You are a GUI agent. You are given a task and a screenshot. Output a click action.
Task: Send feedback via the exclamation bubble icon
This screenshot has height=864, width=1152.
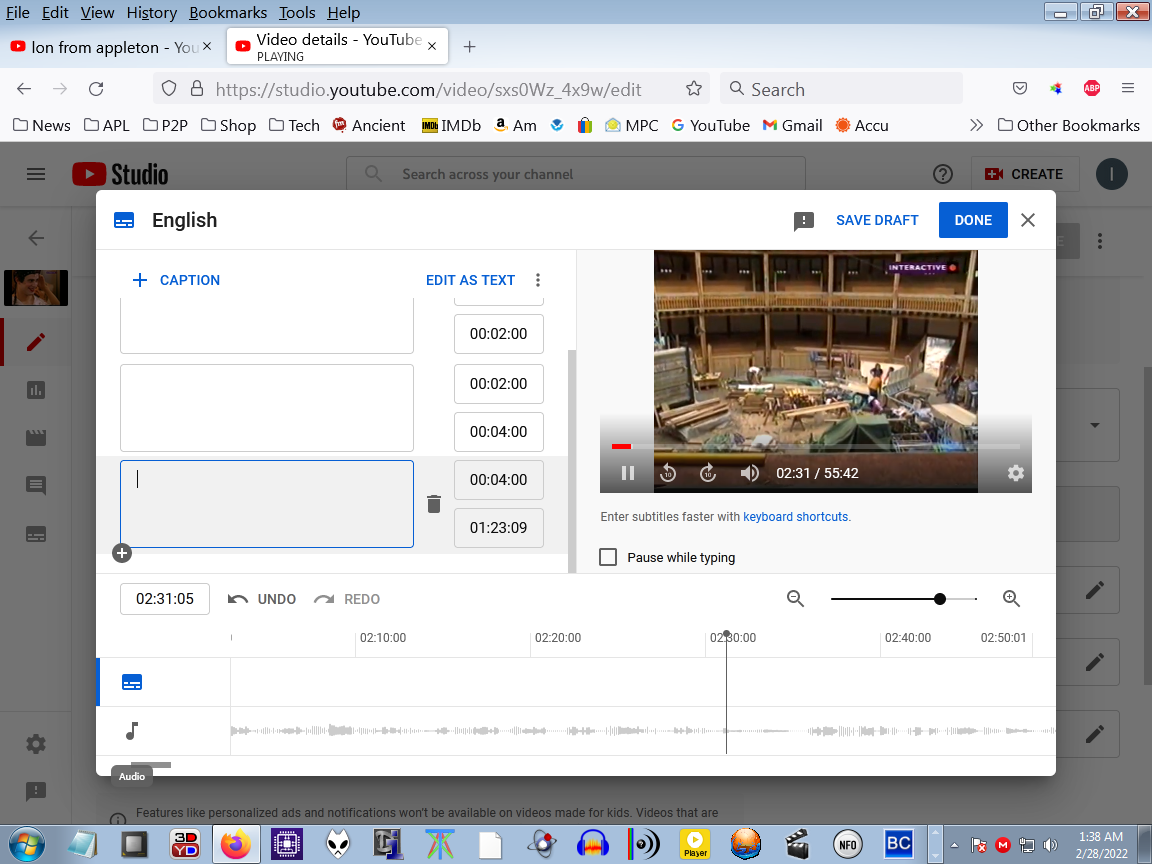click(804, 221)
